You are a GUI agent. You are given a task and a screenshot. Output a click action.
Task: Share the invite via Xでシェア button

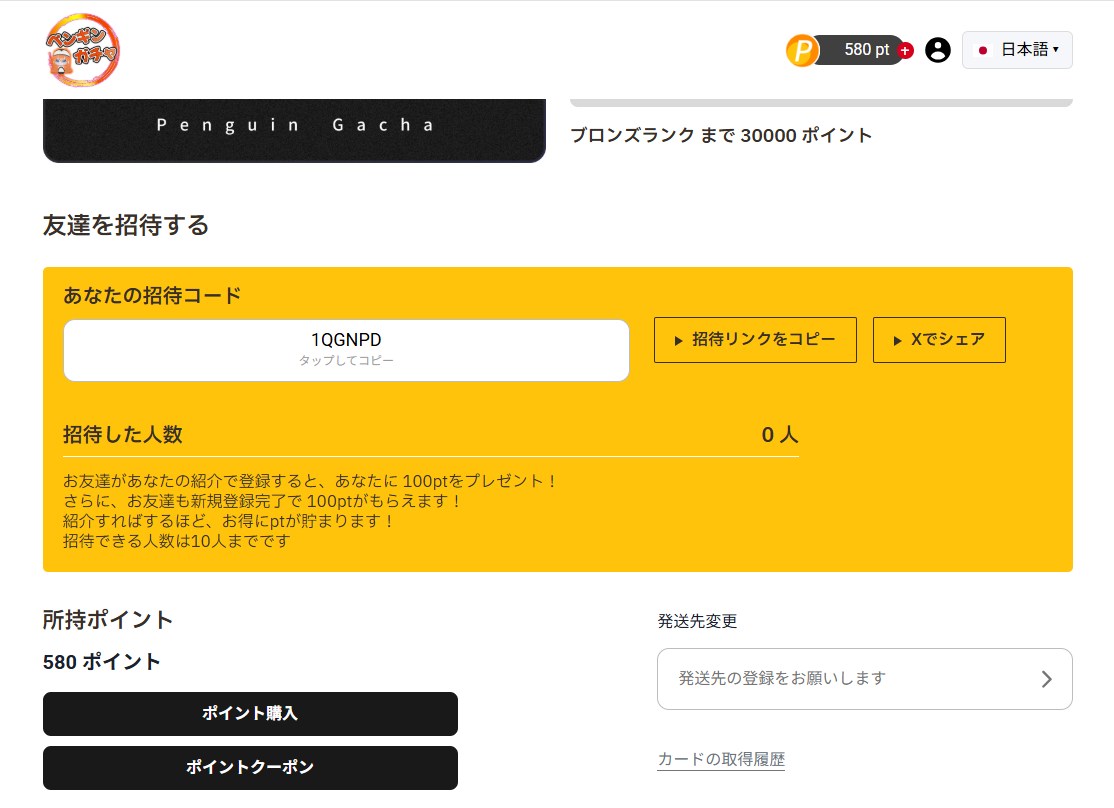[x=939, y=340]
